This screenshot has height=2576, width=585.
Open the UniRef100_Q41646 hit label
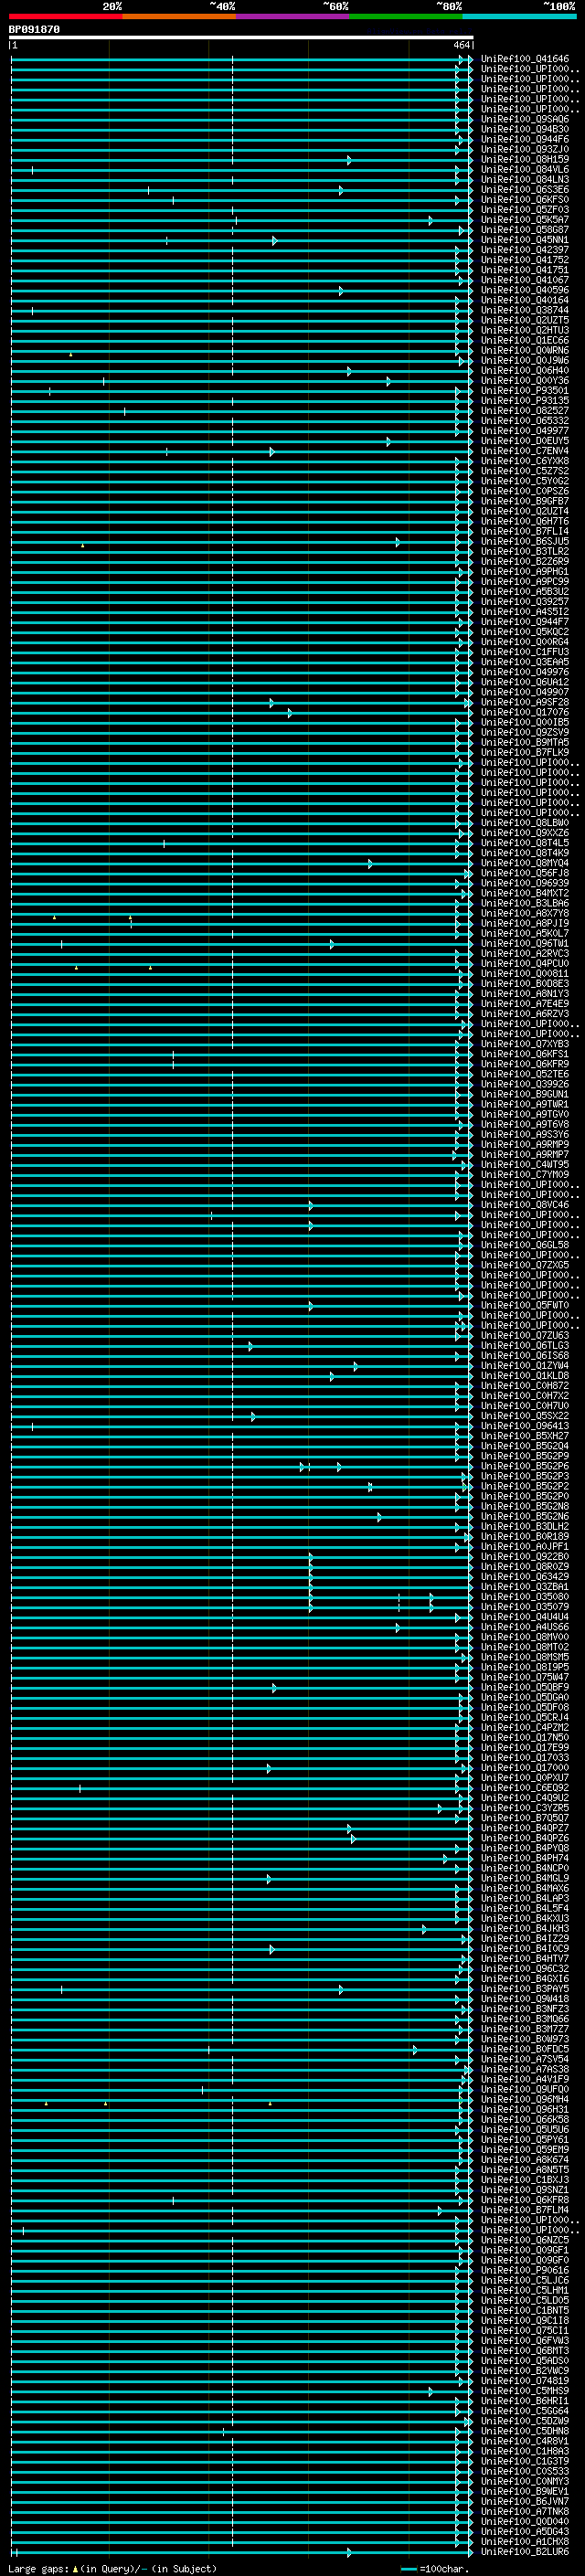524,59
